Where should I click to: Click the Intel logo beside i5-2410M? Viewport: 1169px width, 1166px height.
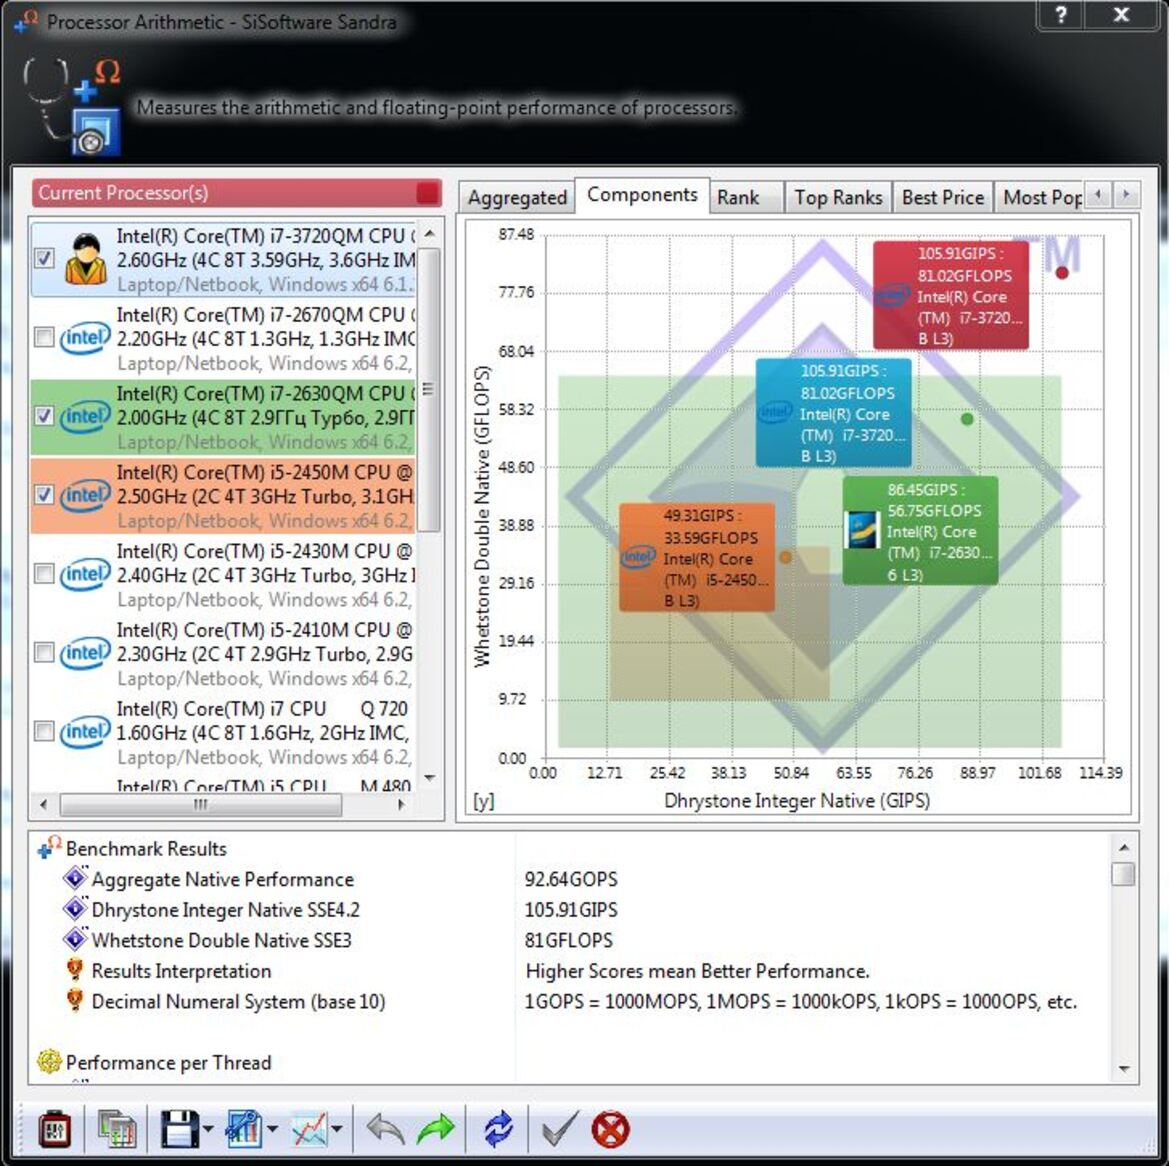click(85, 653)
